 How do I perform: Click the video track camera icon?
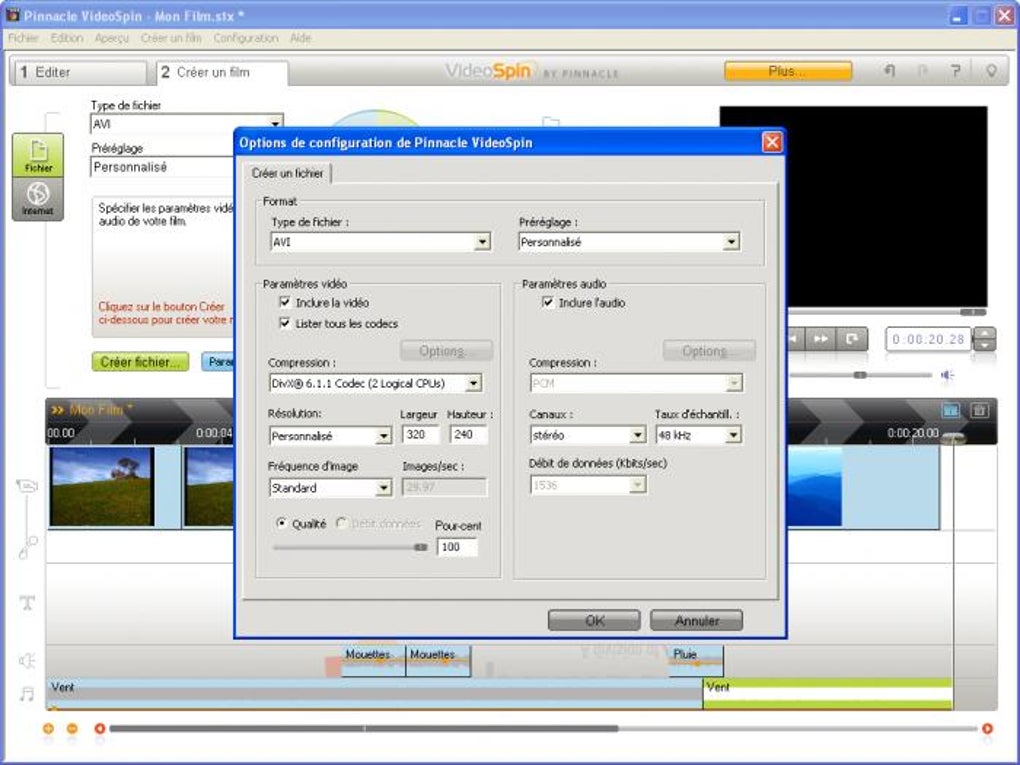[x=27, y=486]
